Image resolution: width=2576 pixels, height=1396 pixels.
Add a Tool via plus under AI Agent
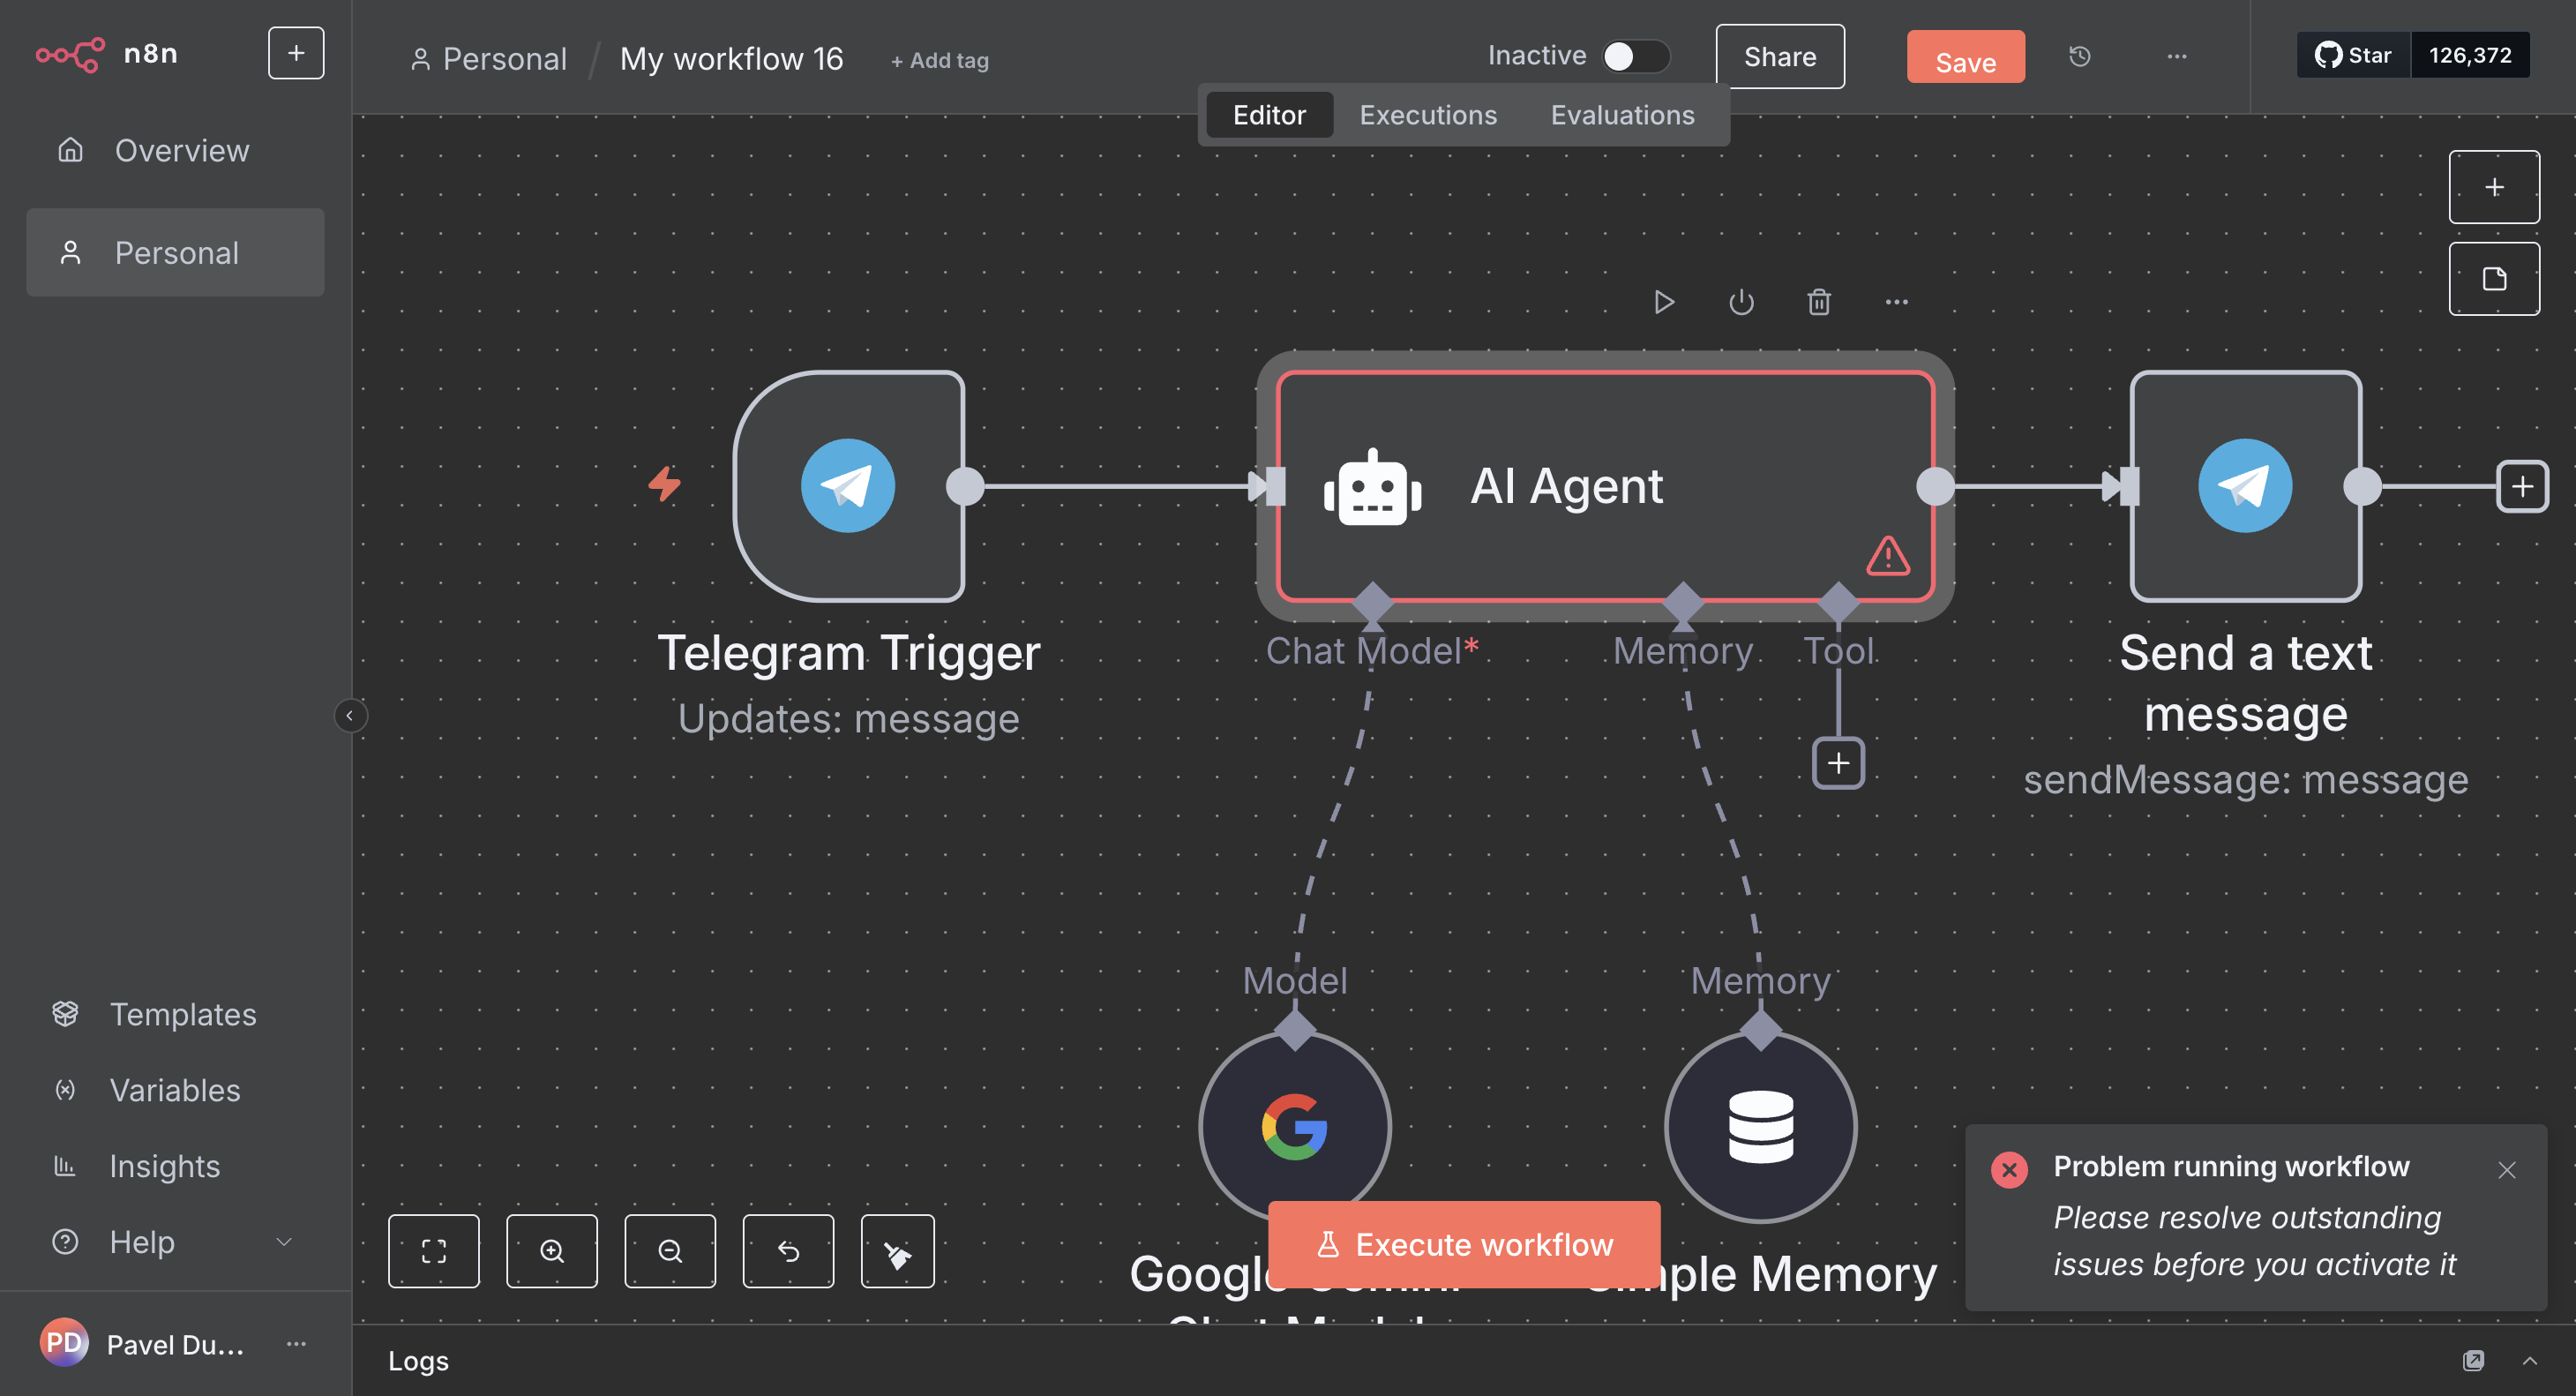click(x=1838, y=763)
